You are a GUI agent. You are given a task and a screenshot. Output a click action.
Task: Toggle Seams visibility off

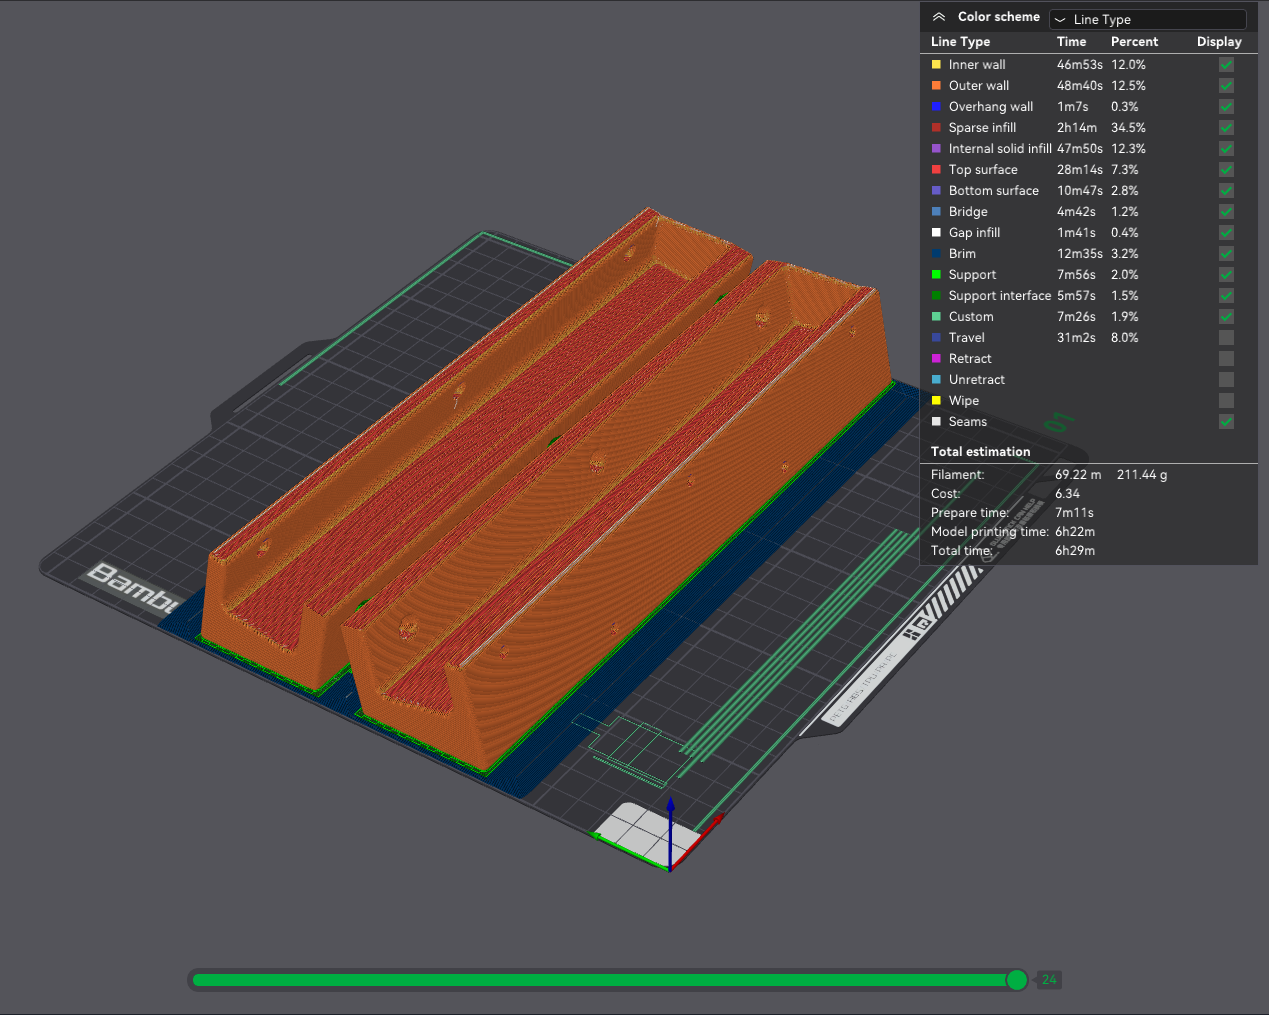(1226, 421)
